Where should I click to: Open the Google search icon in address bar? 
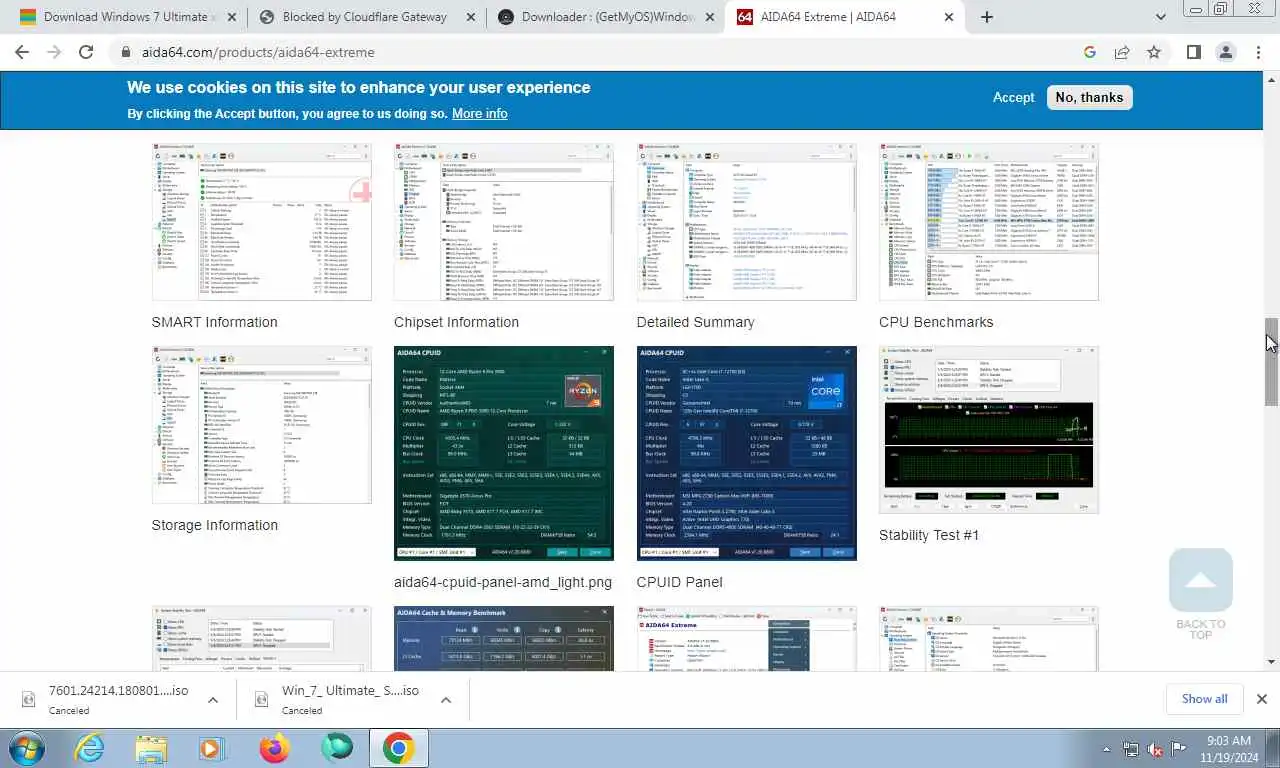tap(1090, 52)
